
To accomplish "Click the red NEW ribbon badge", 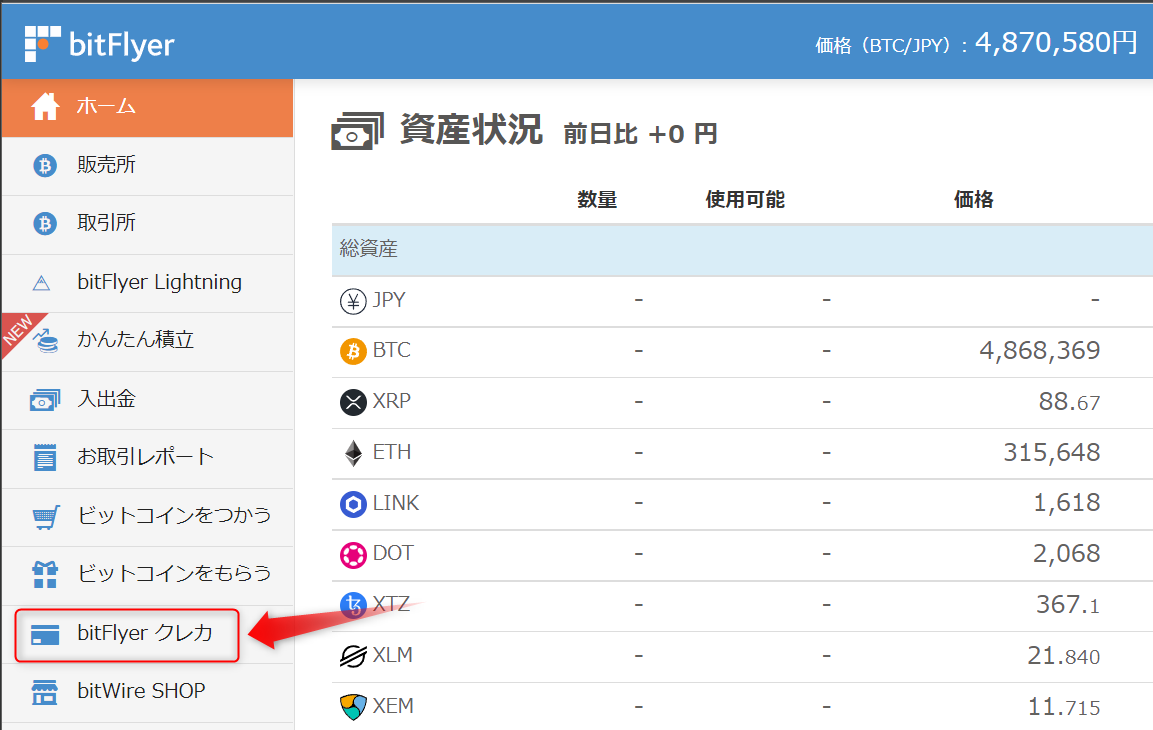I will [x=19, y=331].
